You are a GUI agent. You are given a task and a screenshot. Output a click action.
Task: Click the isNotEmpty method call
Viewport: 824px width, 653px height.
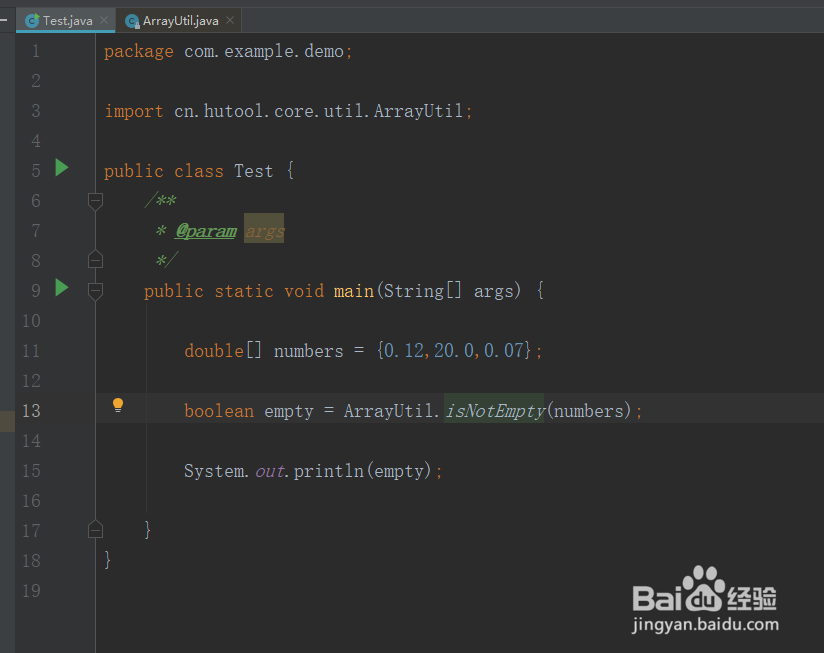pos(495,410)
